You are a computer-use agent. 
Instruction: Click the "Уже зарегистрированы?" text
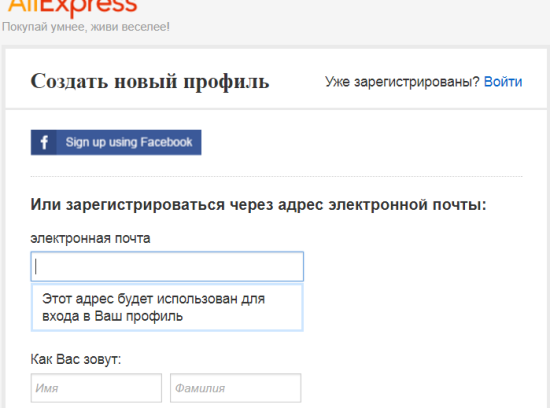[x=402, y=82]
